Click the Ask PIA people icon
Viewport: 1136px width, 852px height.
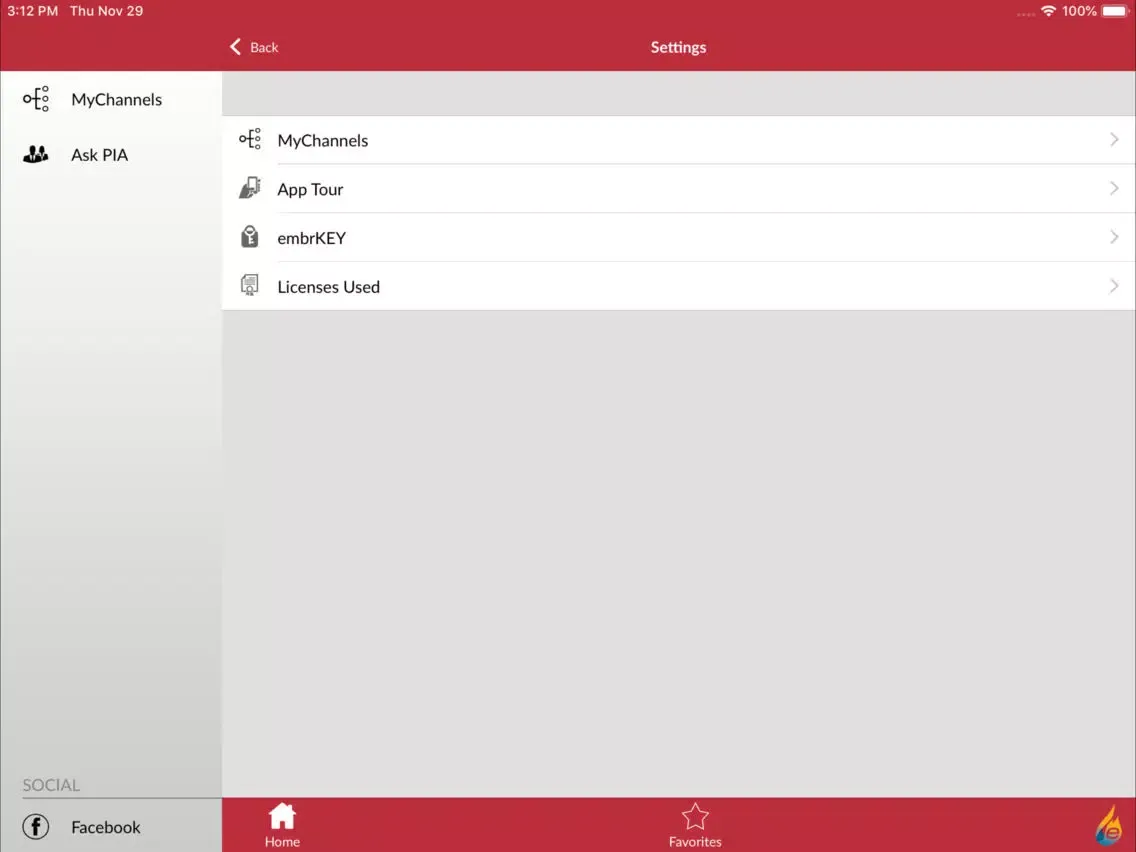pyautogui.click(x=36, y=155)
